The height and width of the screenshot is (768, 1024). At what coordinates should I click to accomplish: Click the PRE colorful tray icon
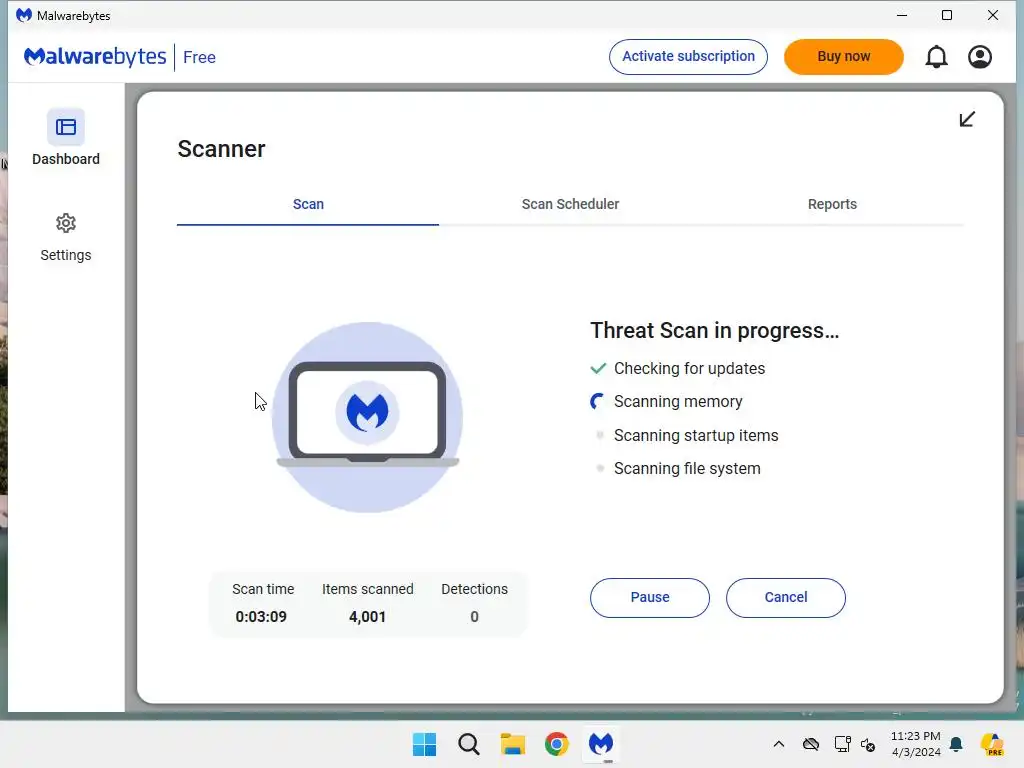[x=992, y=744]
